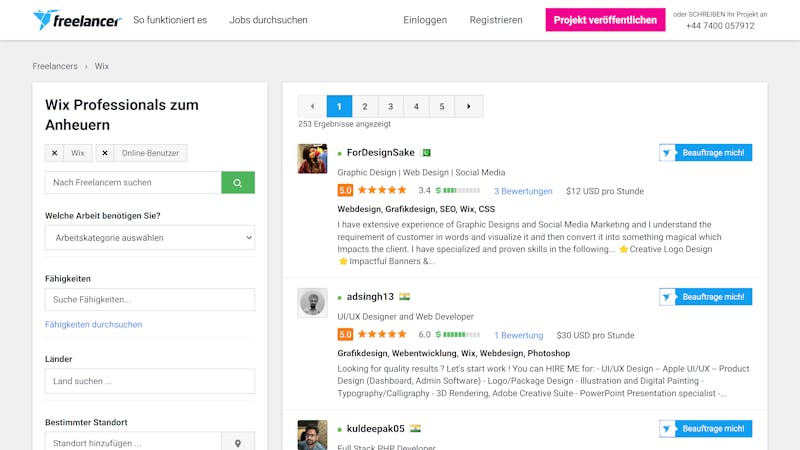Click the Freelancer logo
The width and height of the screenshot is (800, 450).
(x=77, y=20)
